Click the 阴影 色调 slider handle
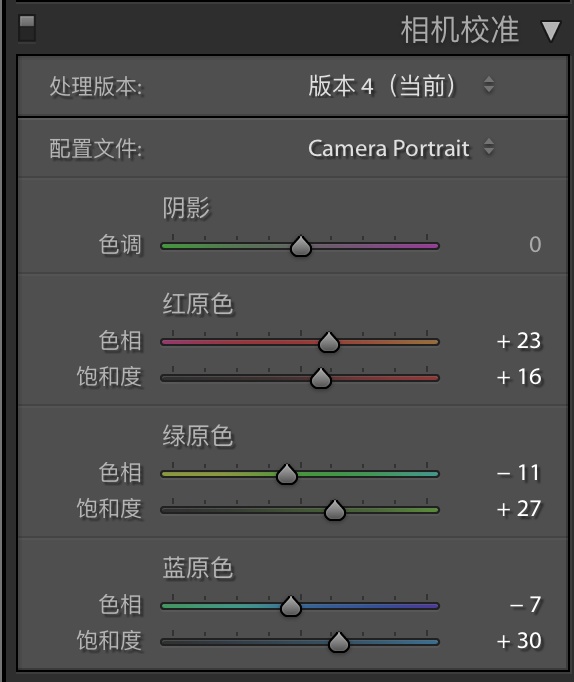Image resolution: width=574 pixels, height=682 pixels. pos(300,246)
